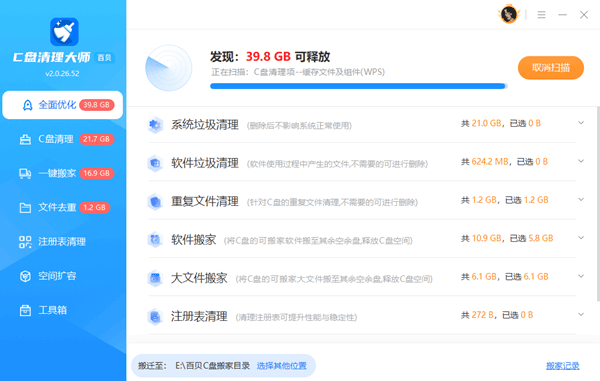Click the 工具箱 toolbox icon
The image size is (600, 381).
coord(25,310)
